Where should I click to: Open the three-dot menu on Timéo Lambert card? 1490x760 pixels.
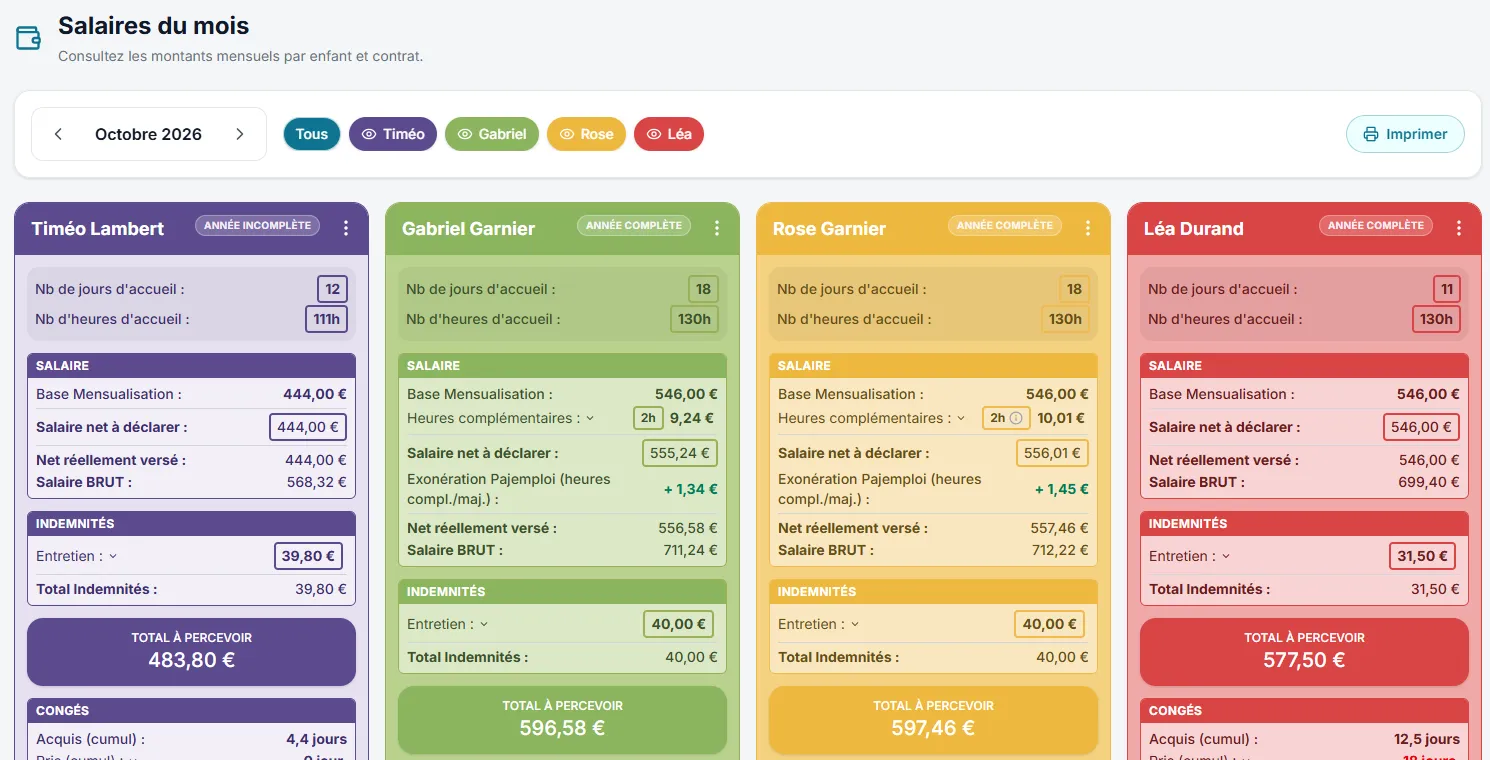[x=346, y=228]
